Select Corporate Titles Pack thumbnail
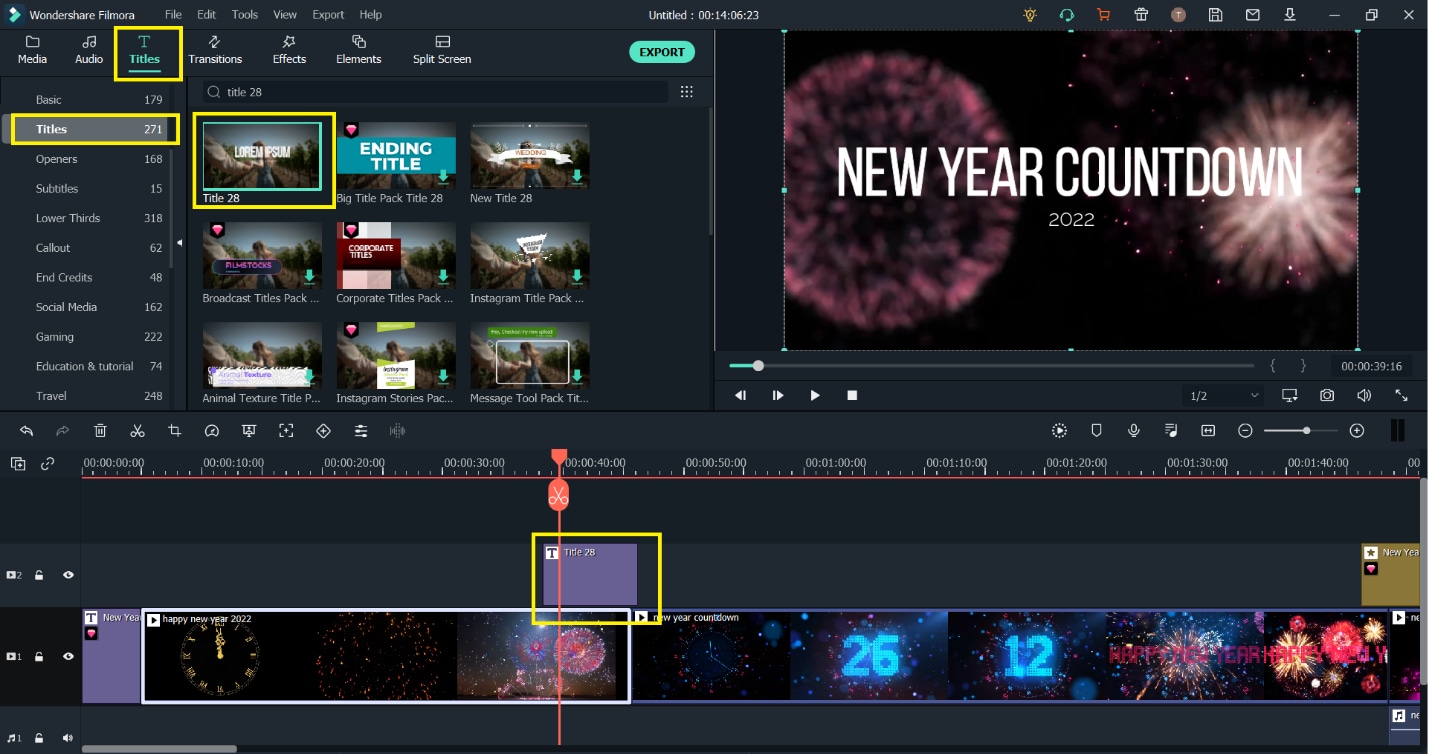 coord(396,256)
